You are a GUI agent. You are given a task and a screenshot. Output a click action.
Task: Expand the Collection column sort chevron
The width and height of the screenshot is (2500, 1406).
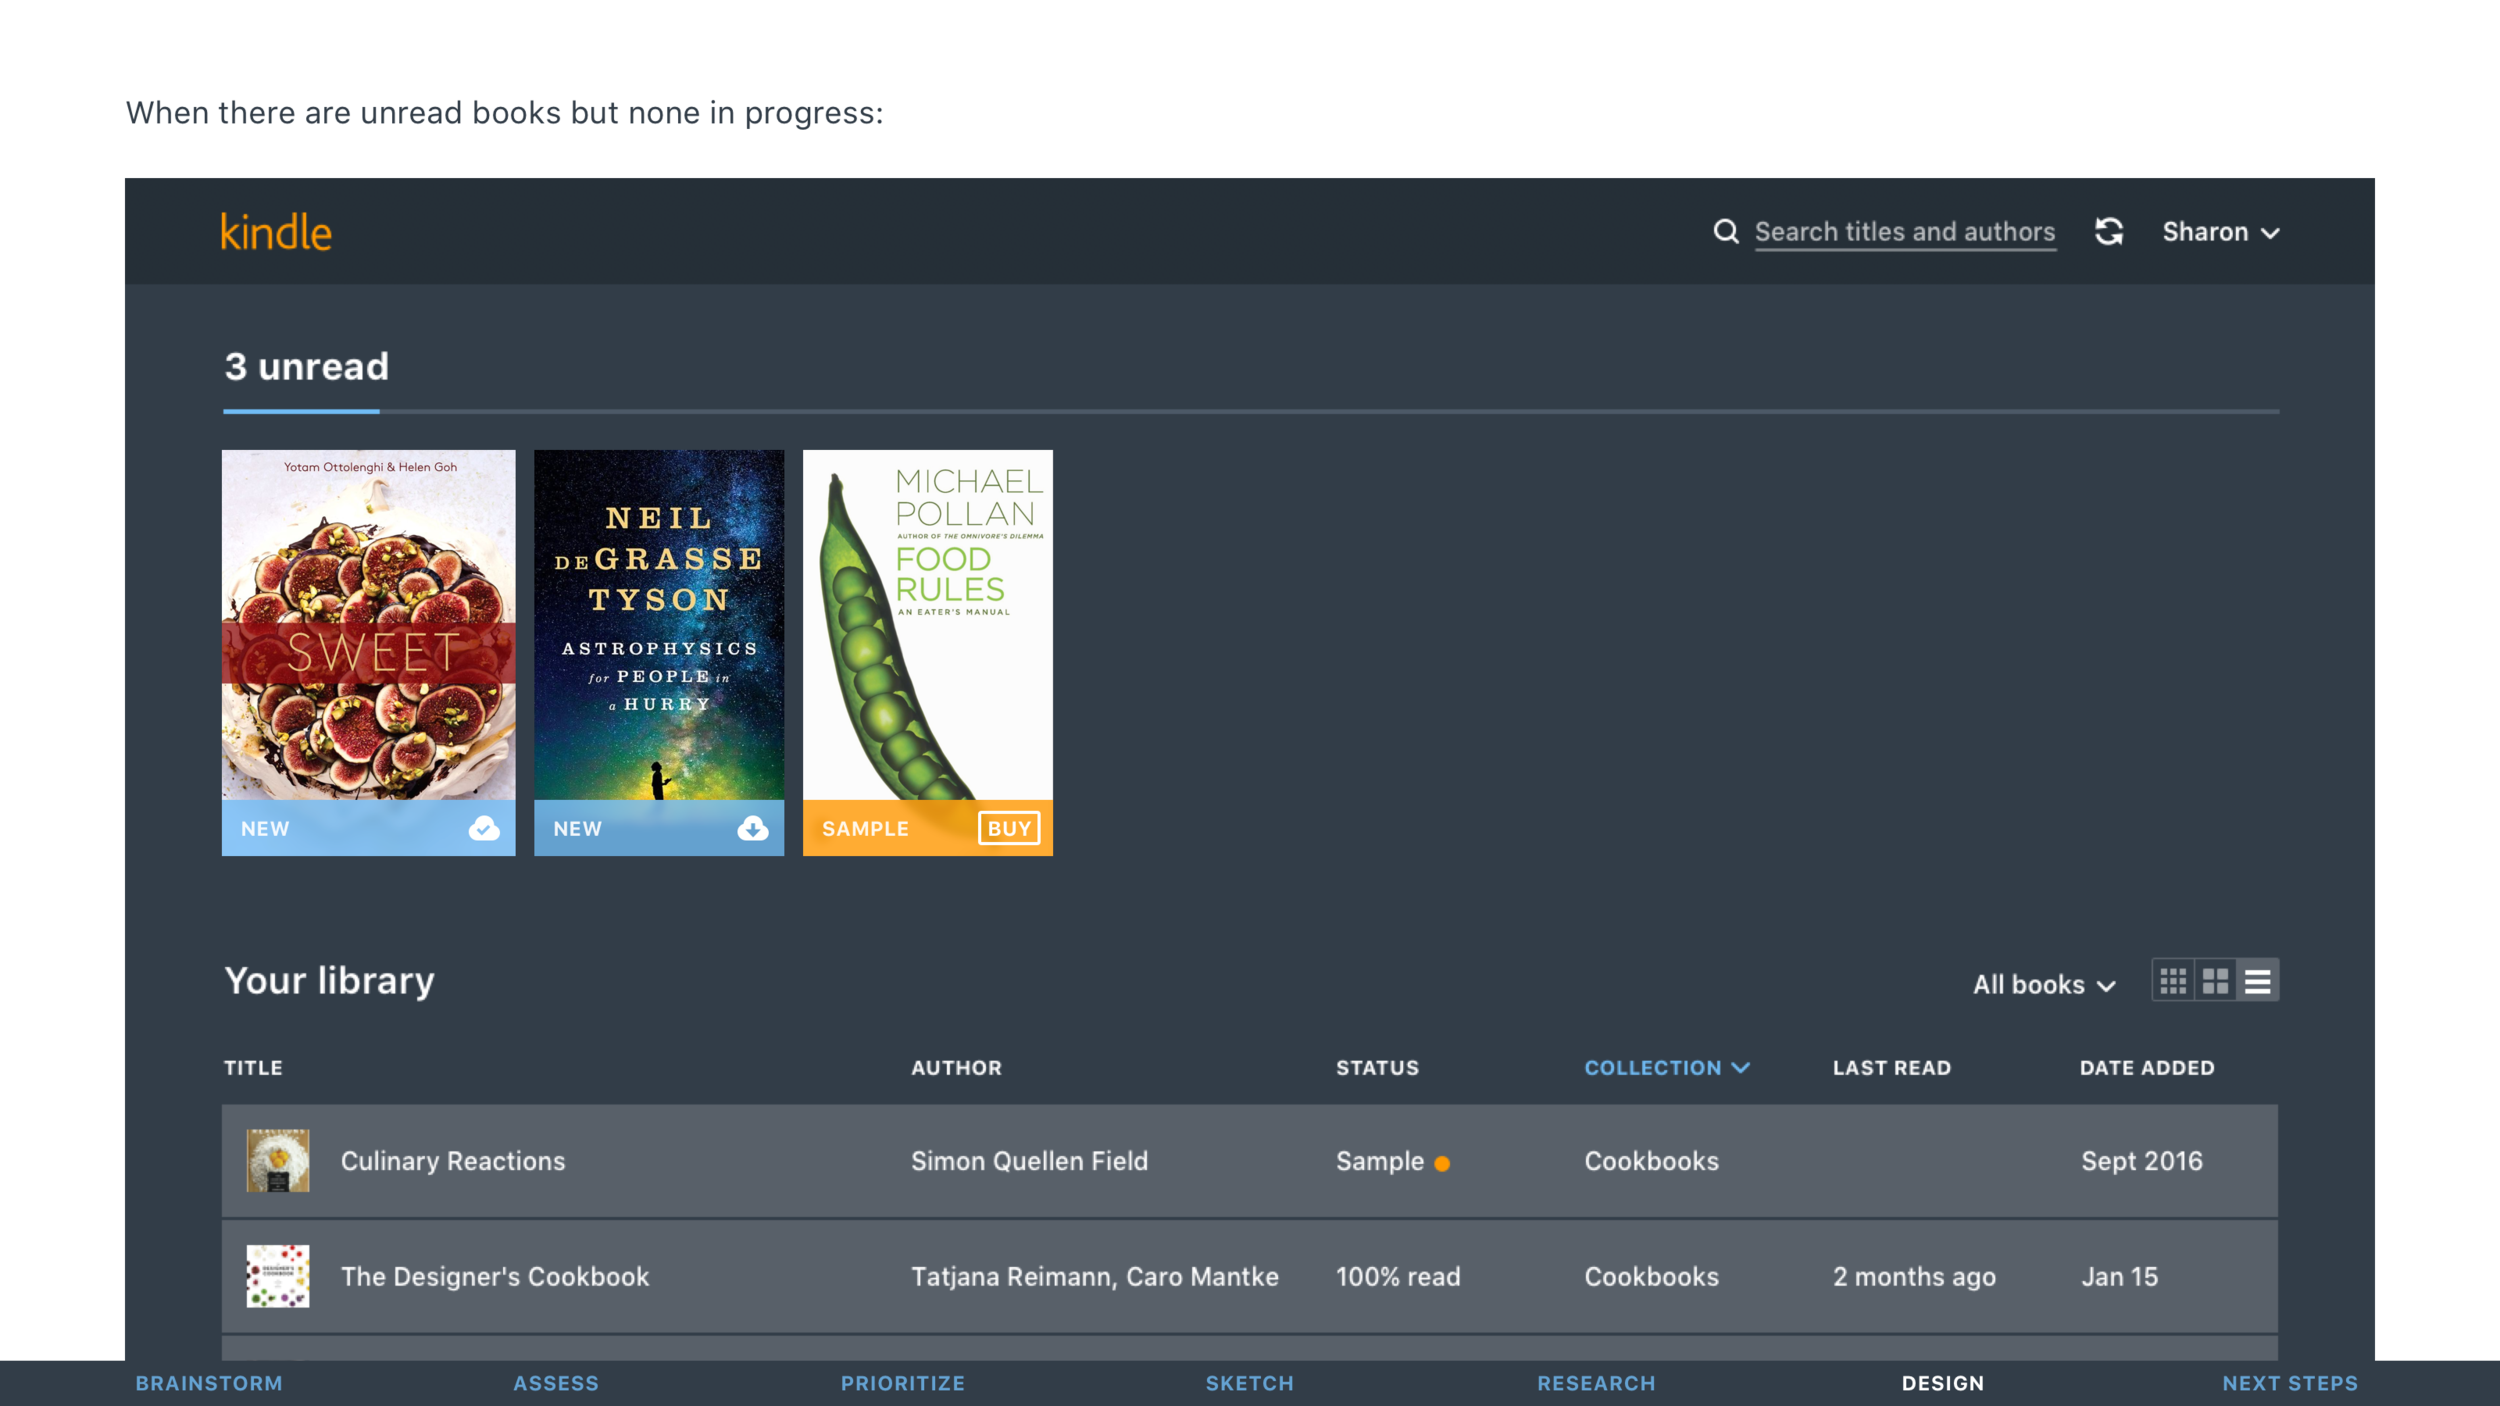[x=1742, y=1068]
